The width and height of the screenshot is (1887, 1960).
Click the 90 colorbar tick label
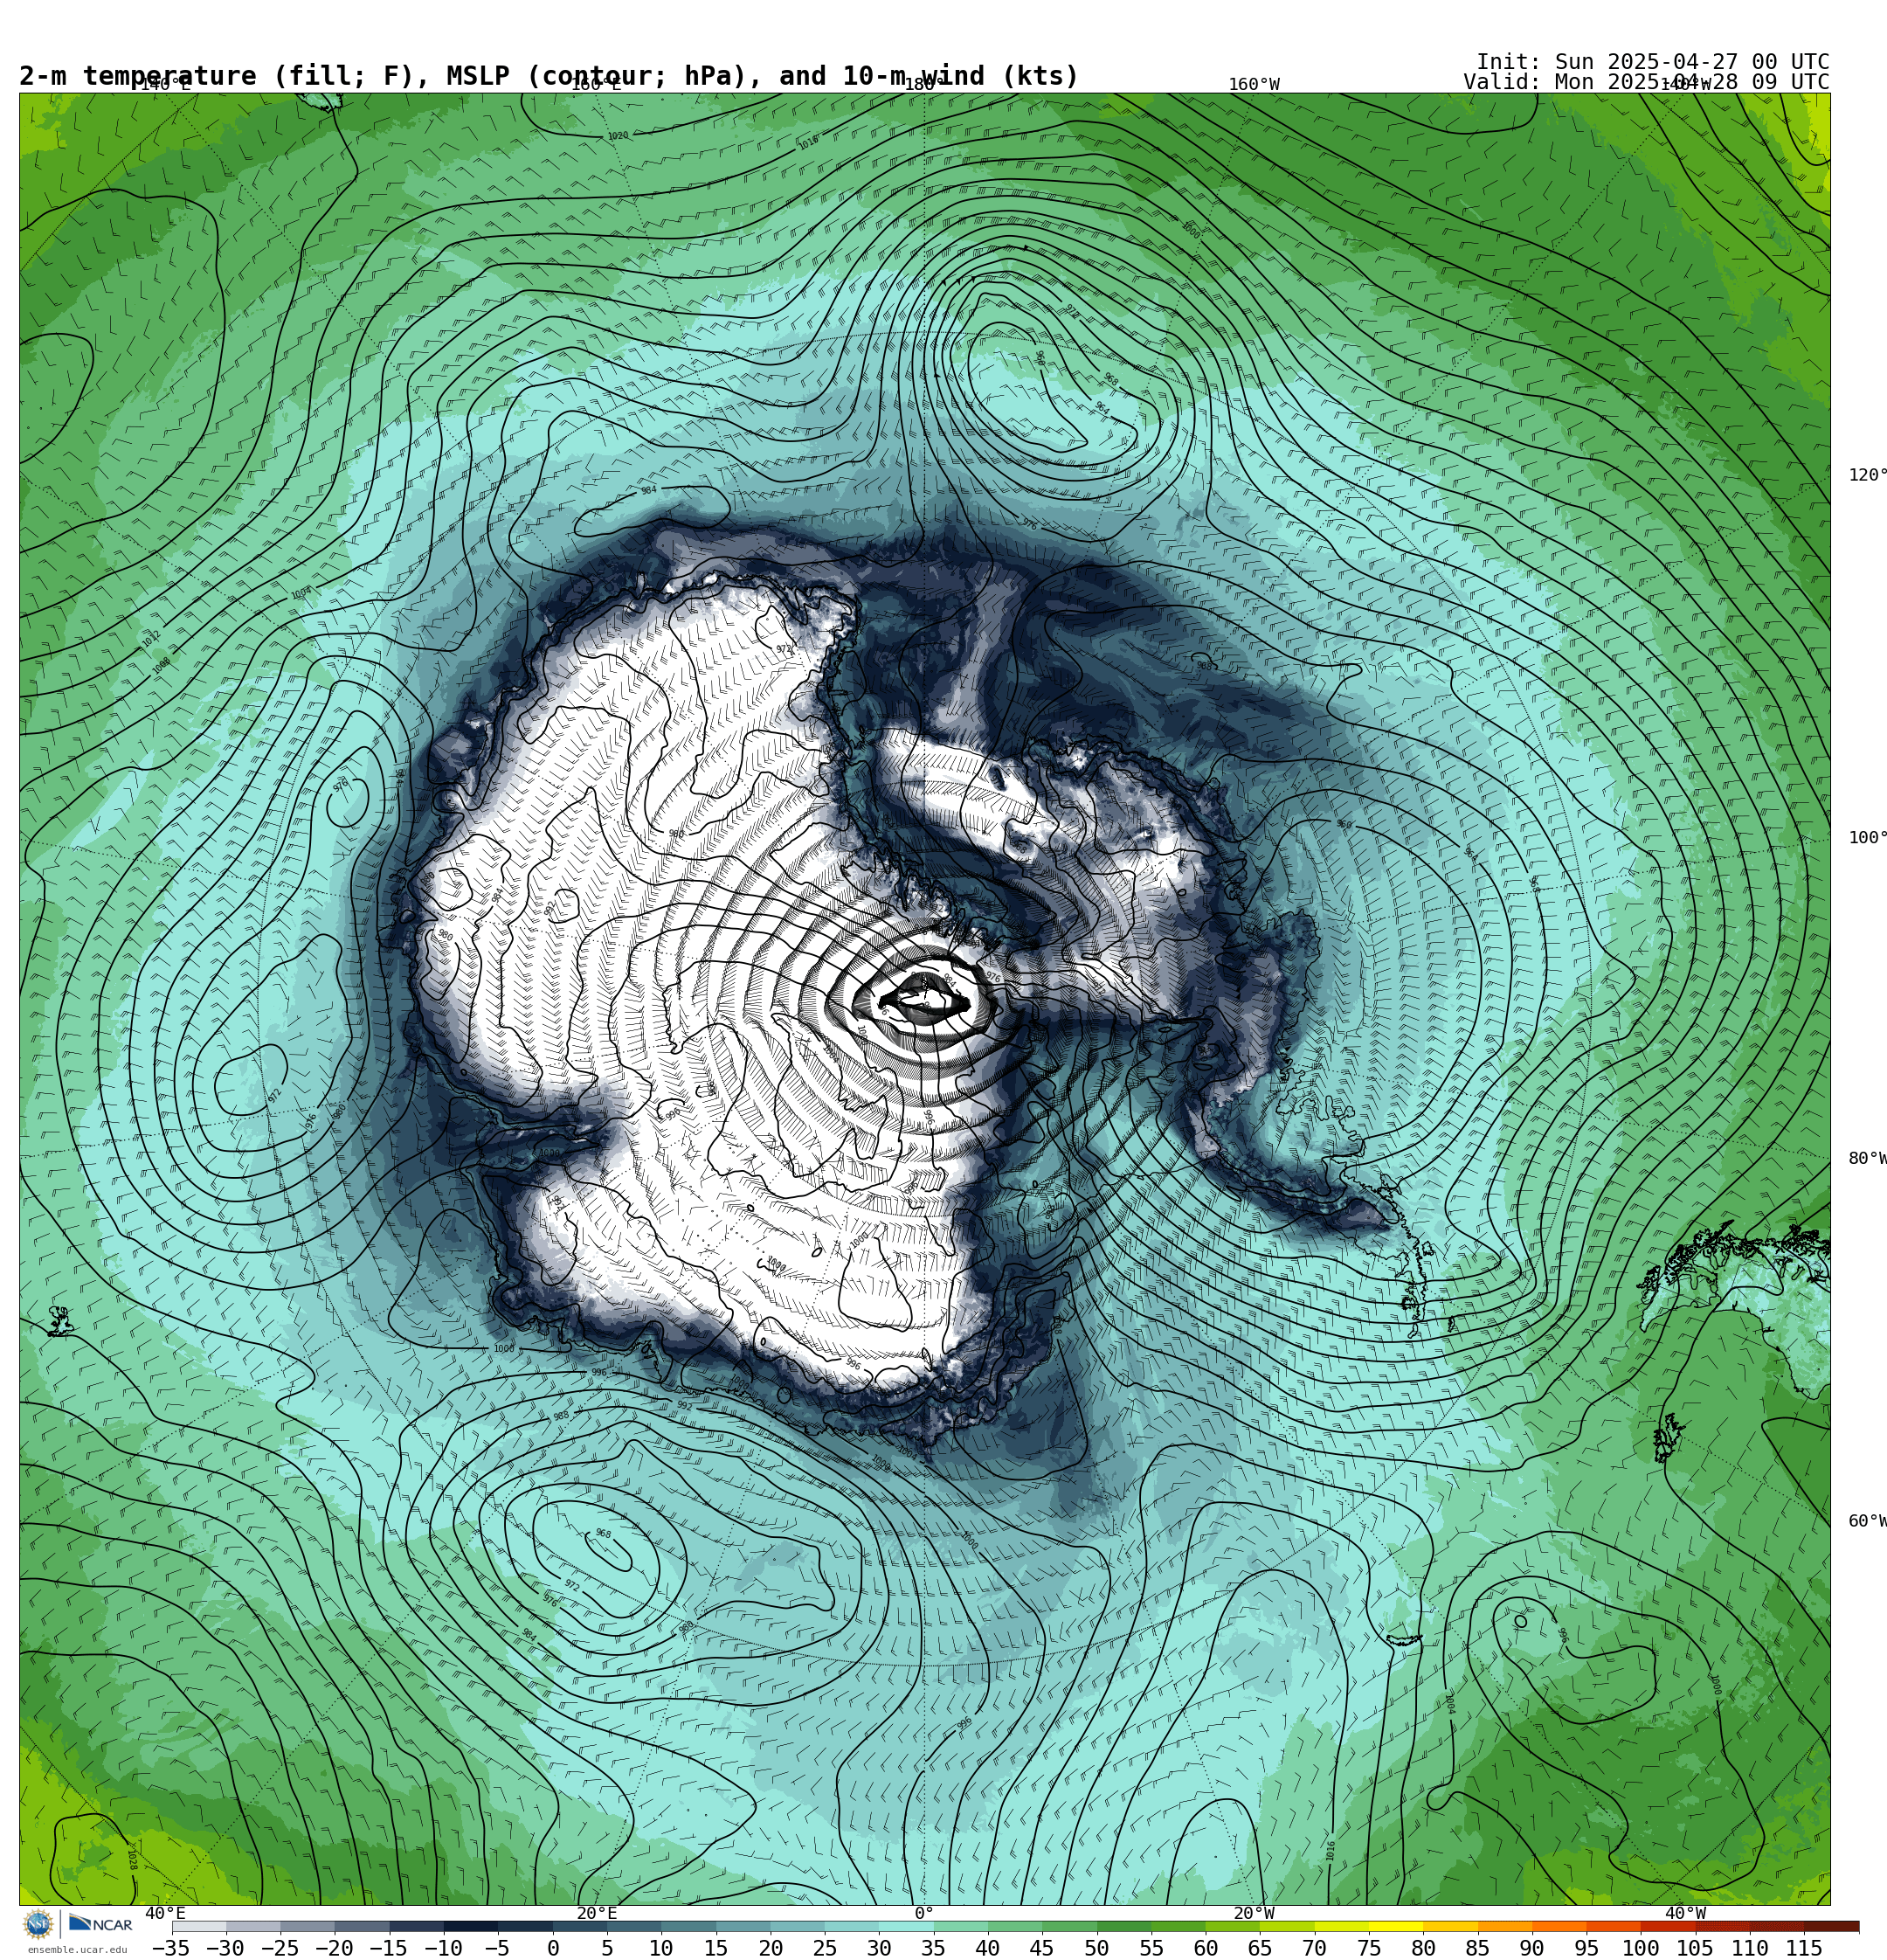1533,1948
